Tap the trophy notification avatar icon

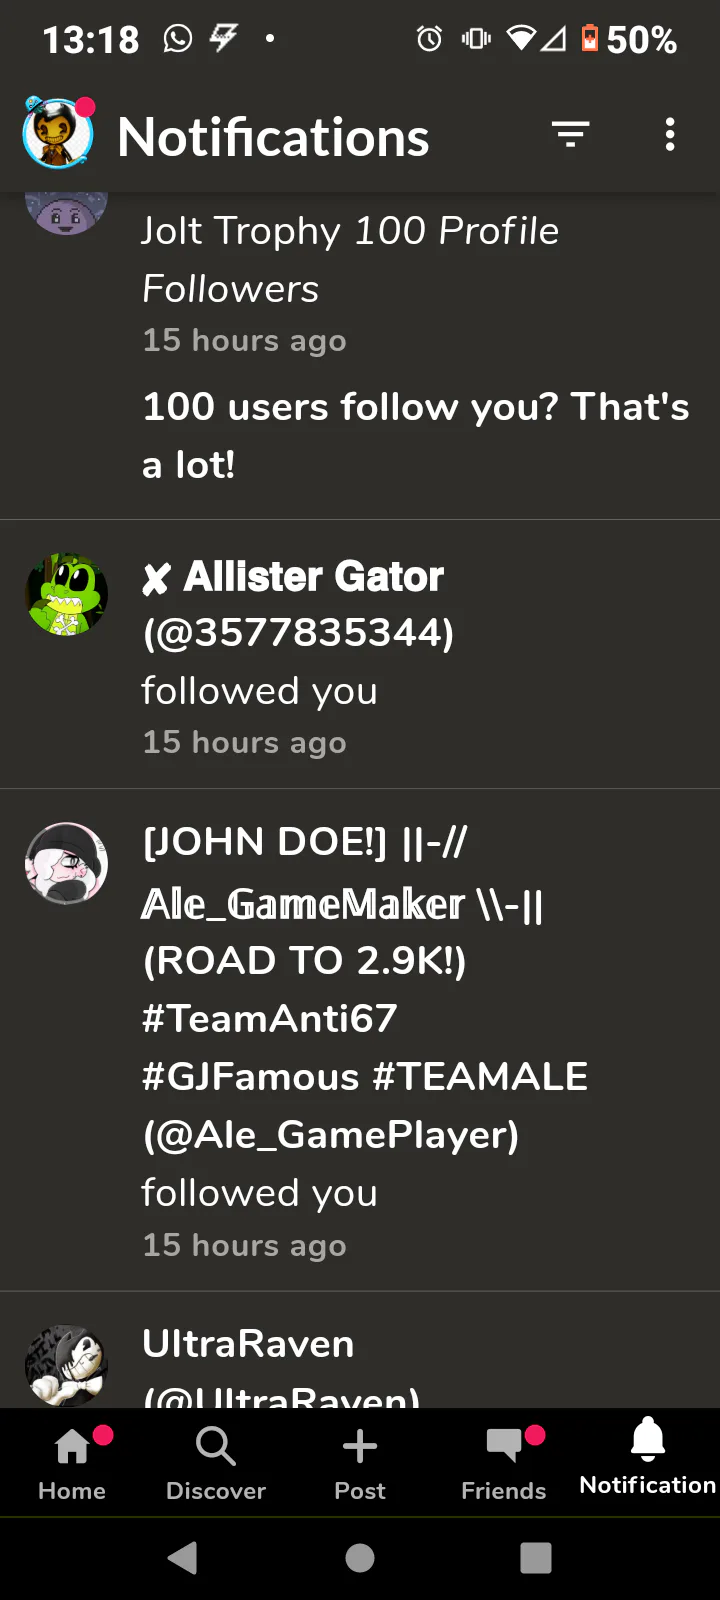click(66, 213)
